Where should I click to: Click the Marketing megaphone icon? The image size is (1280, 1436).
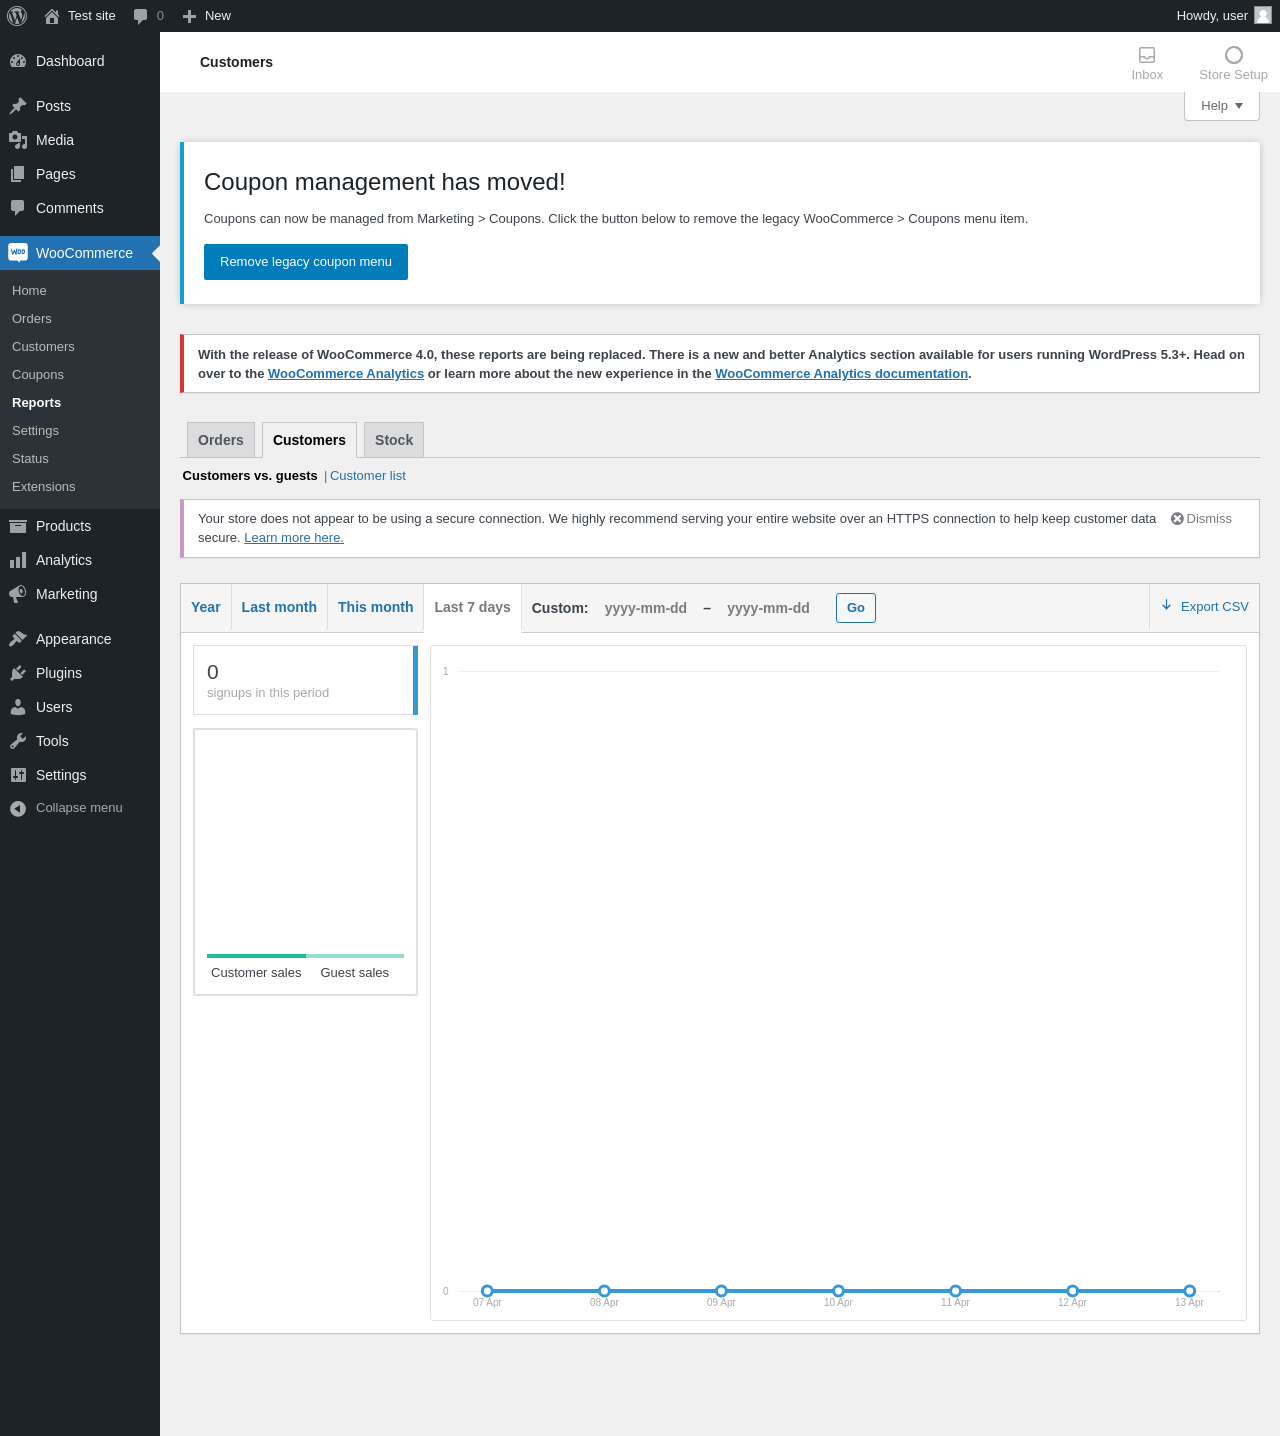18,594
